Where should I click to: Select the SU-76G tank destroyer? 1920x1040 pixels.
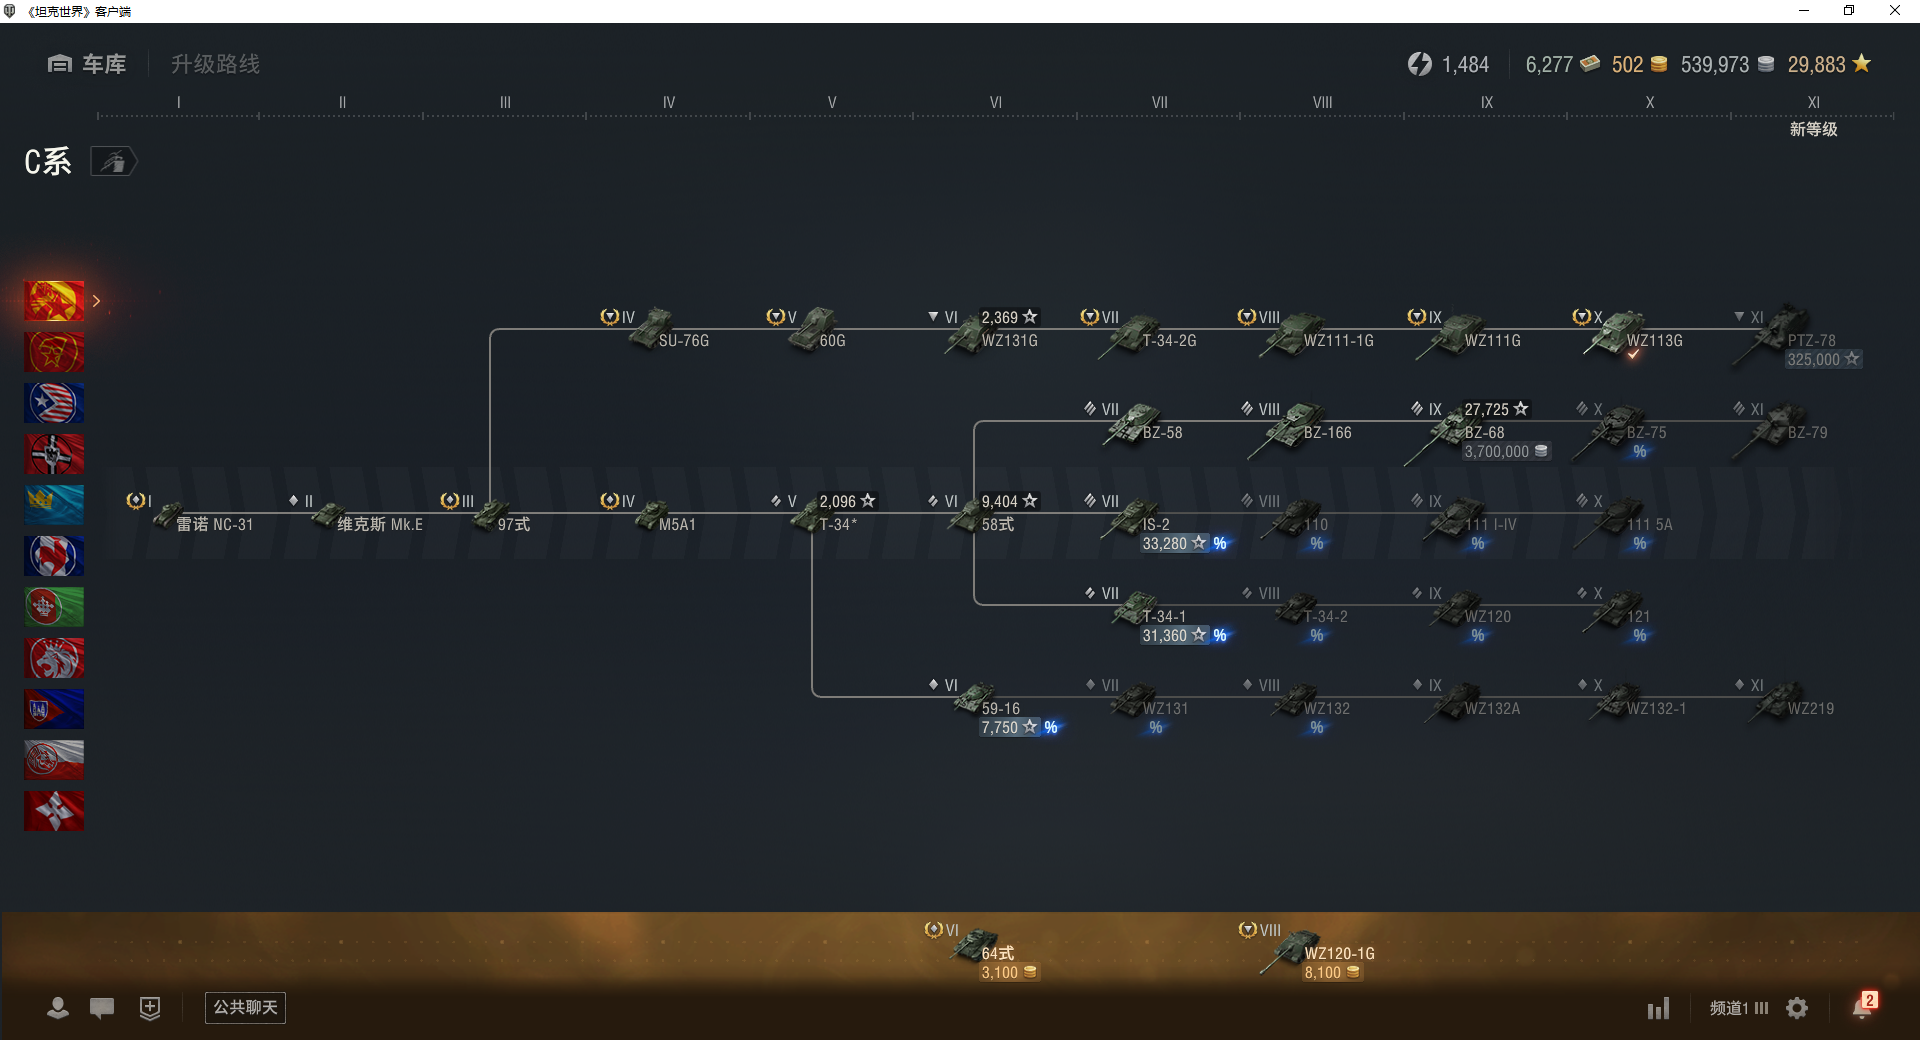pos(656,330)
